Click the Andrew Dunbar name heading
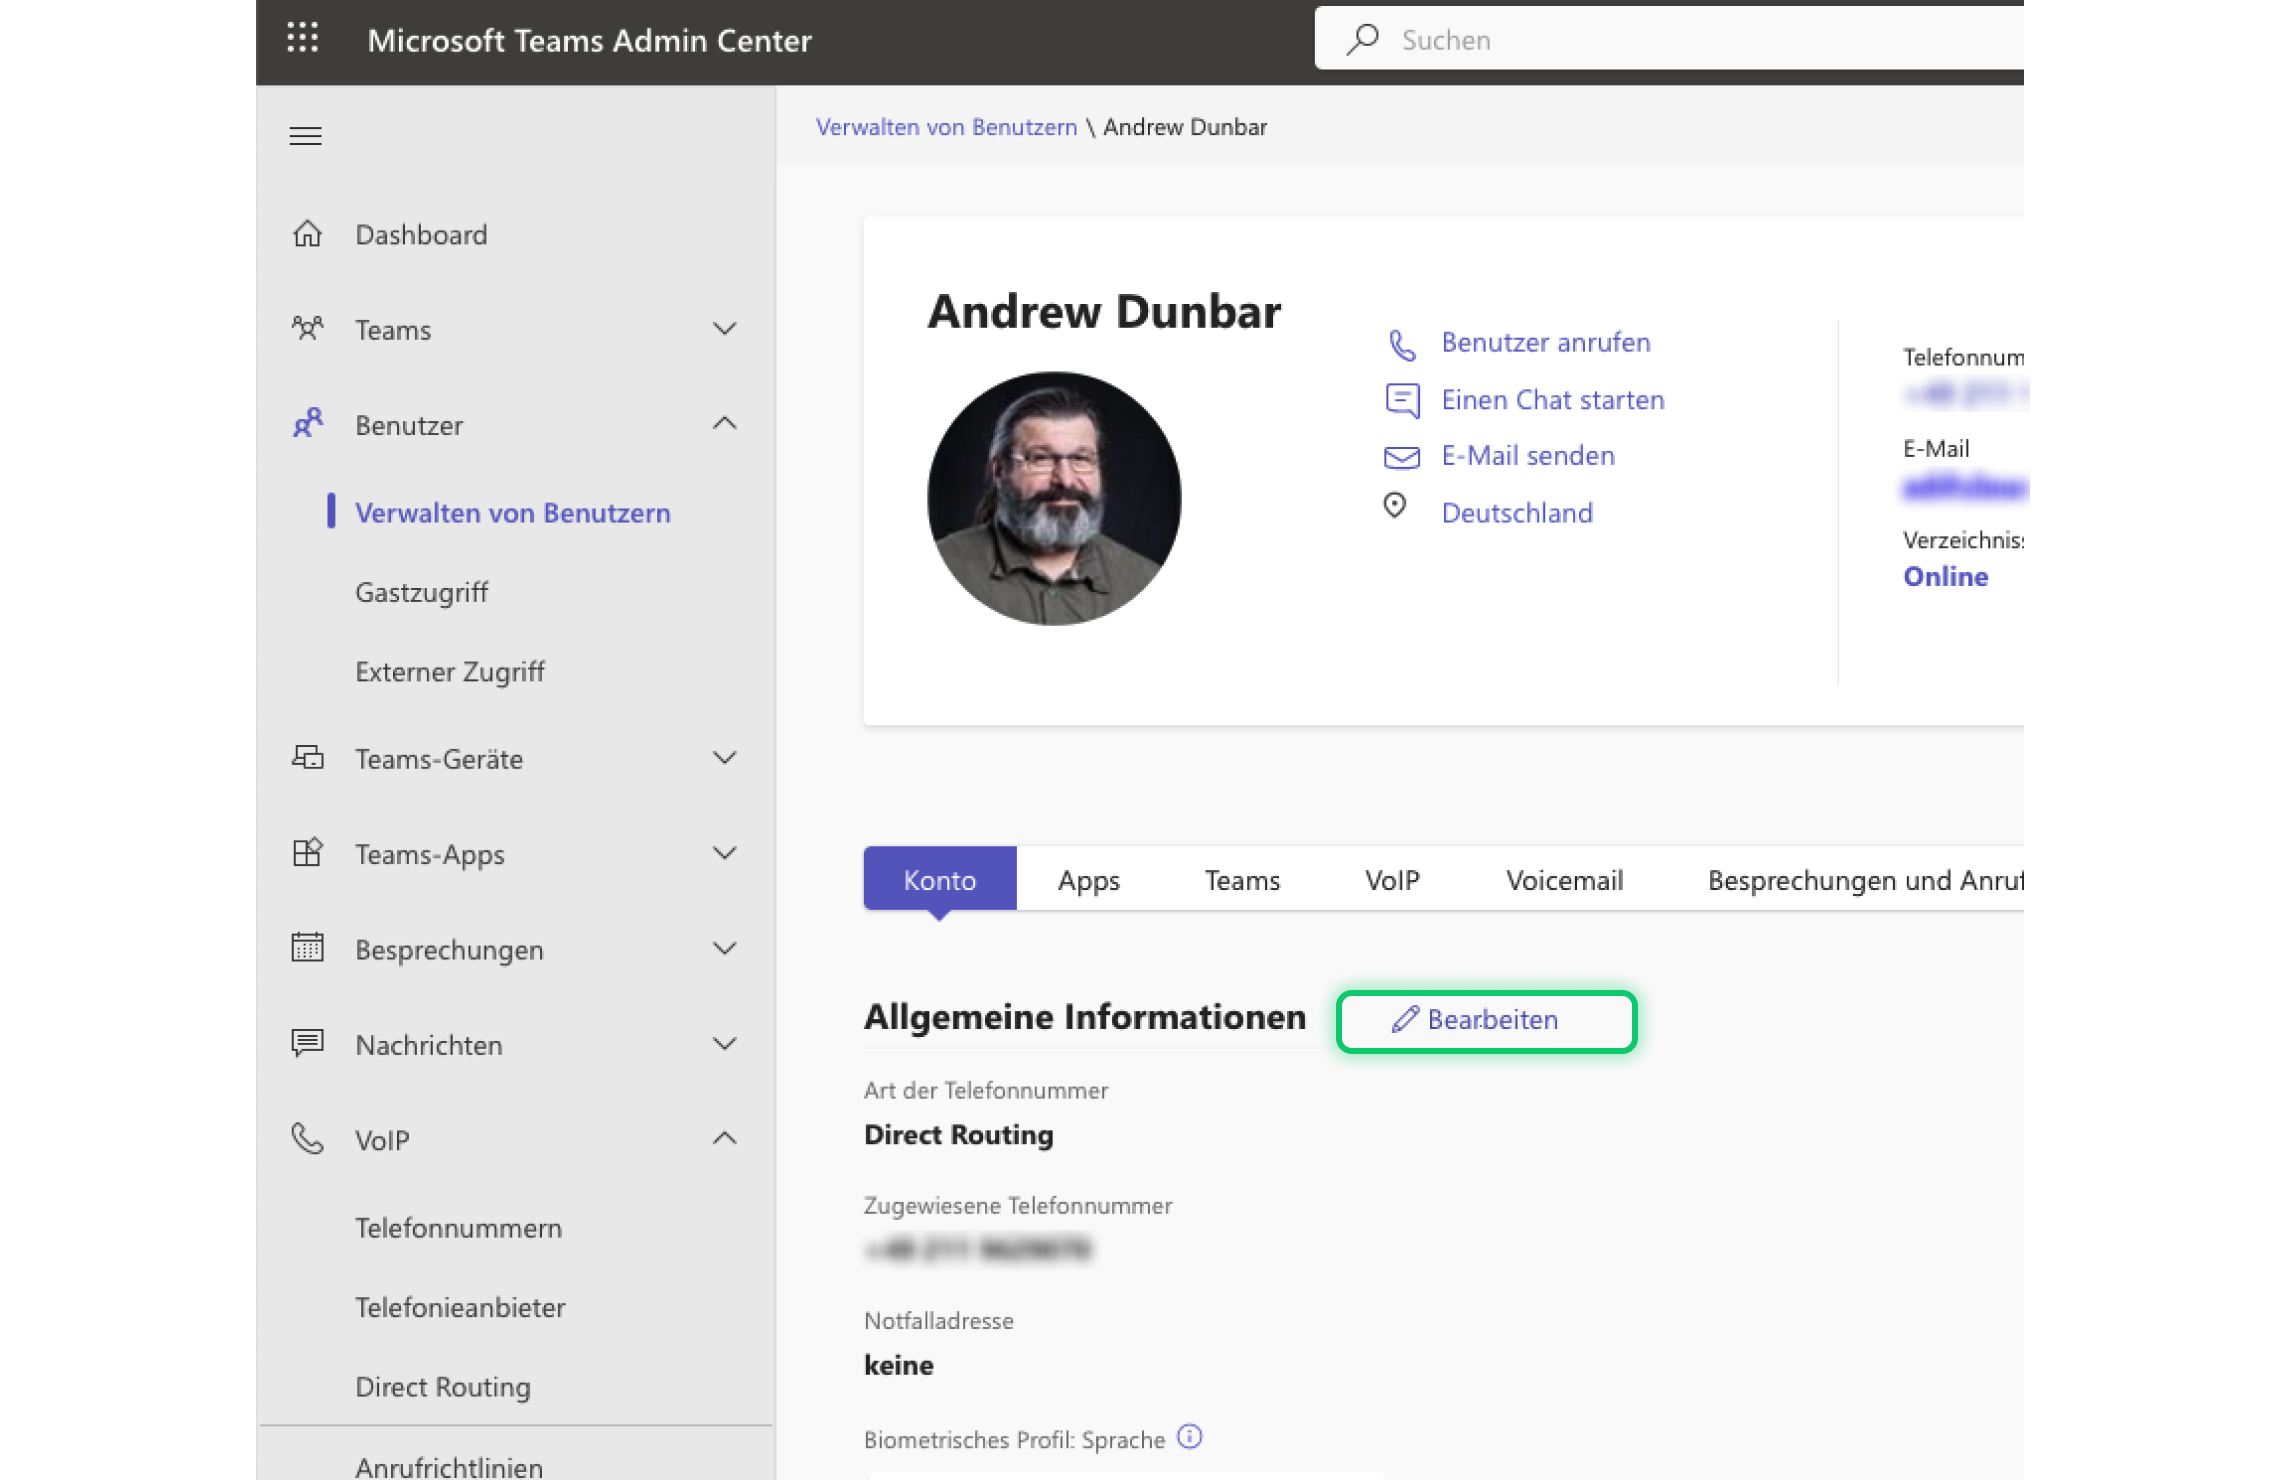 tap(1104, 311)
